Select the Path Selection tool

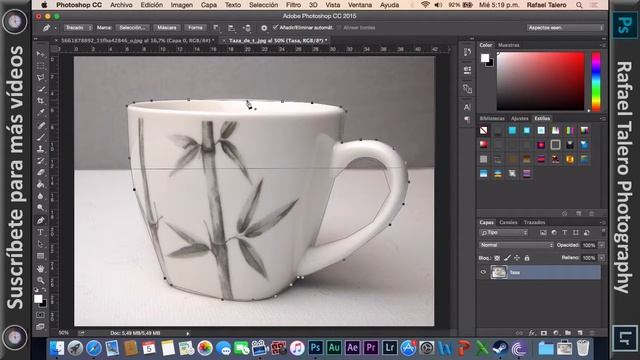pos(40,244)
